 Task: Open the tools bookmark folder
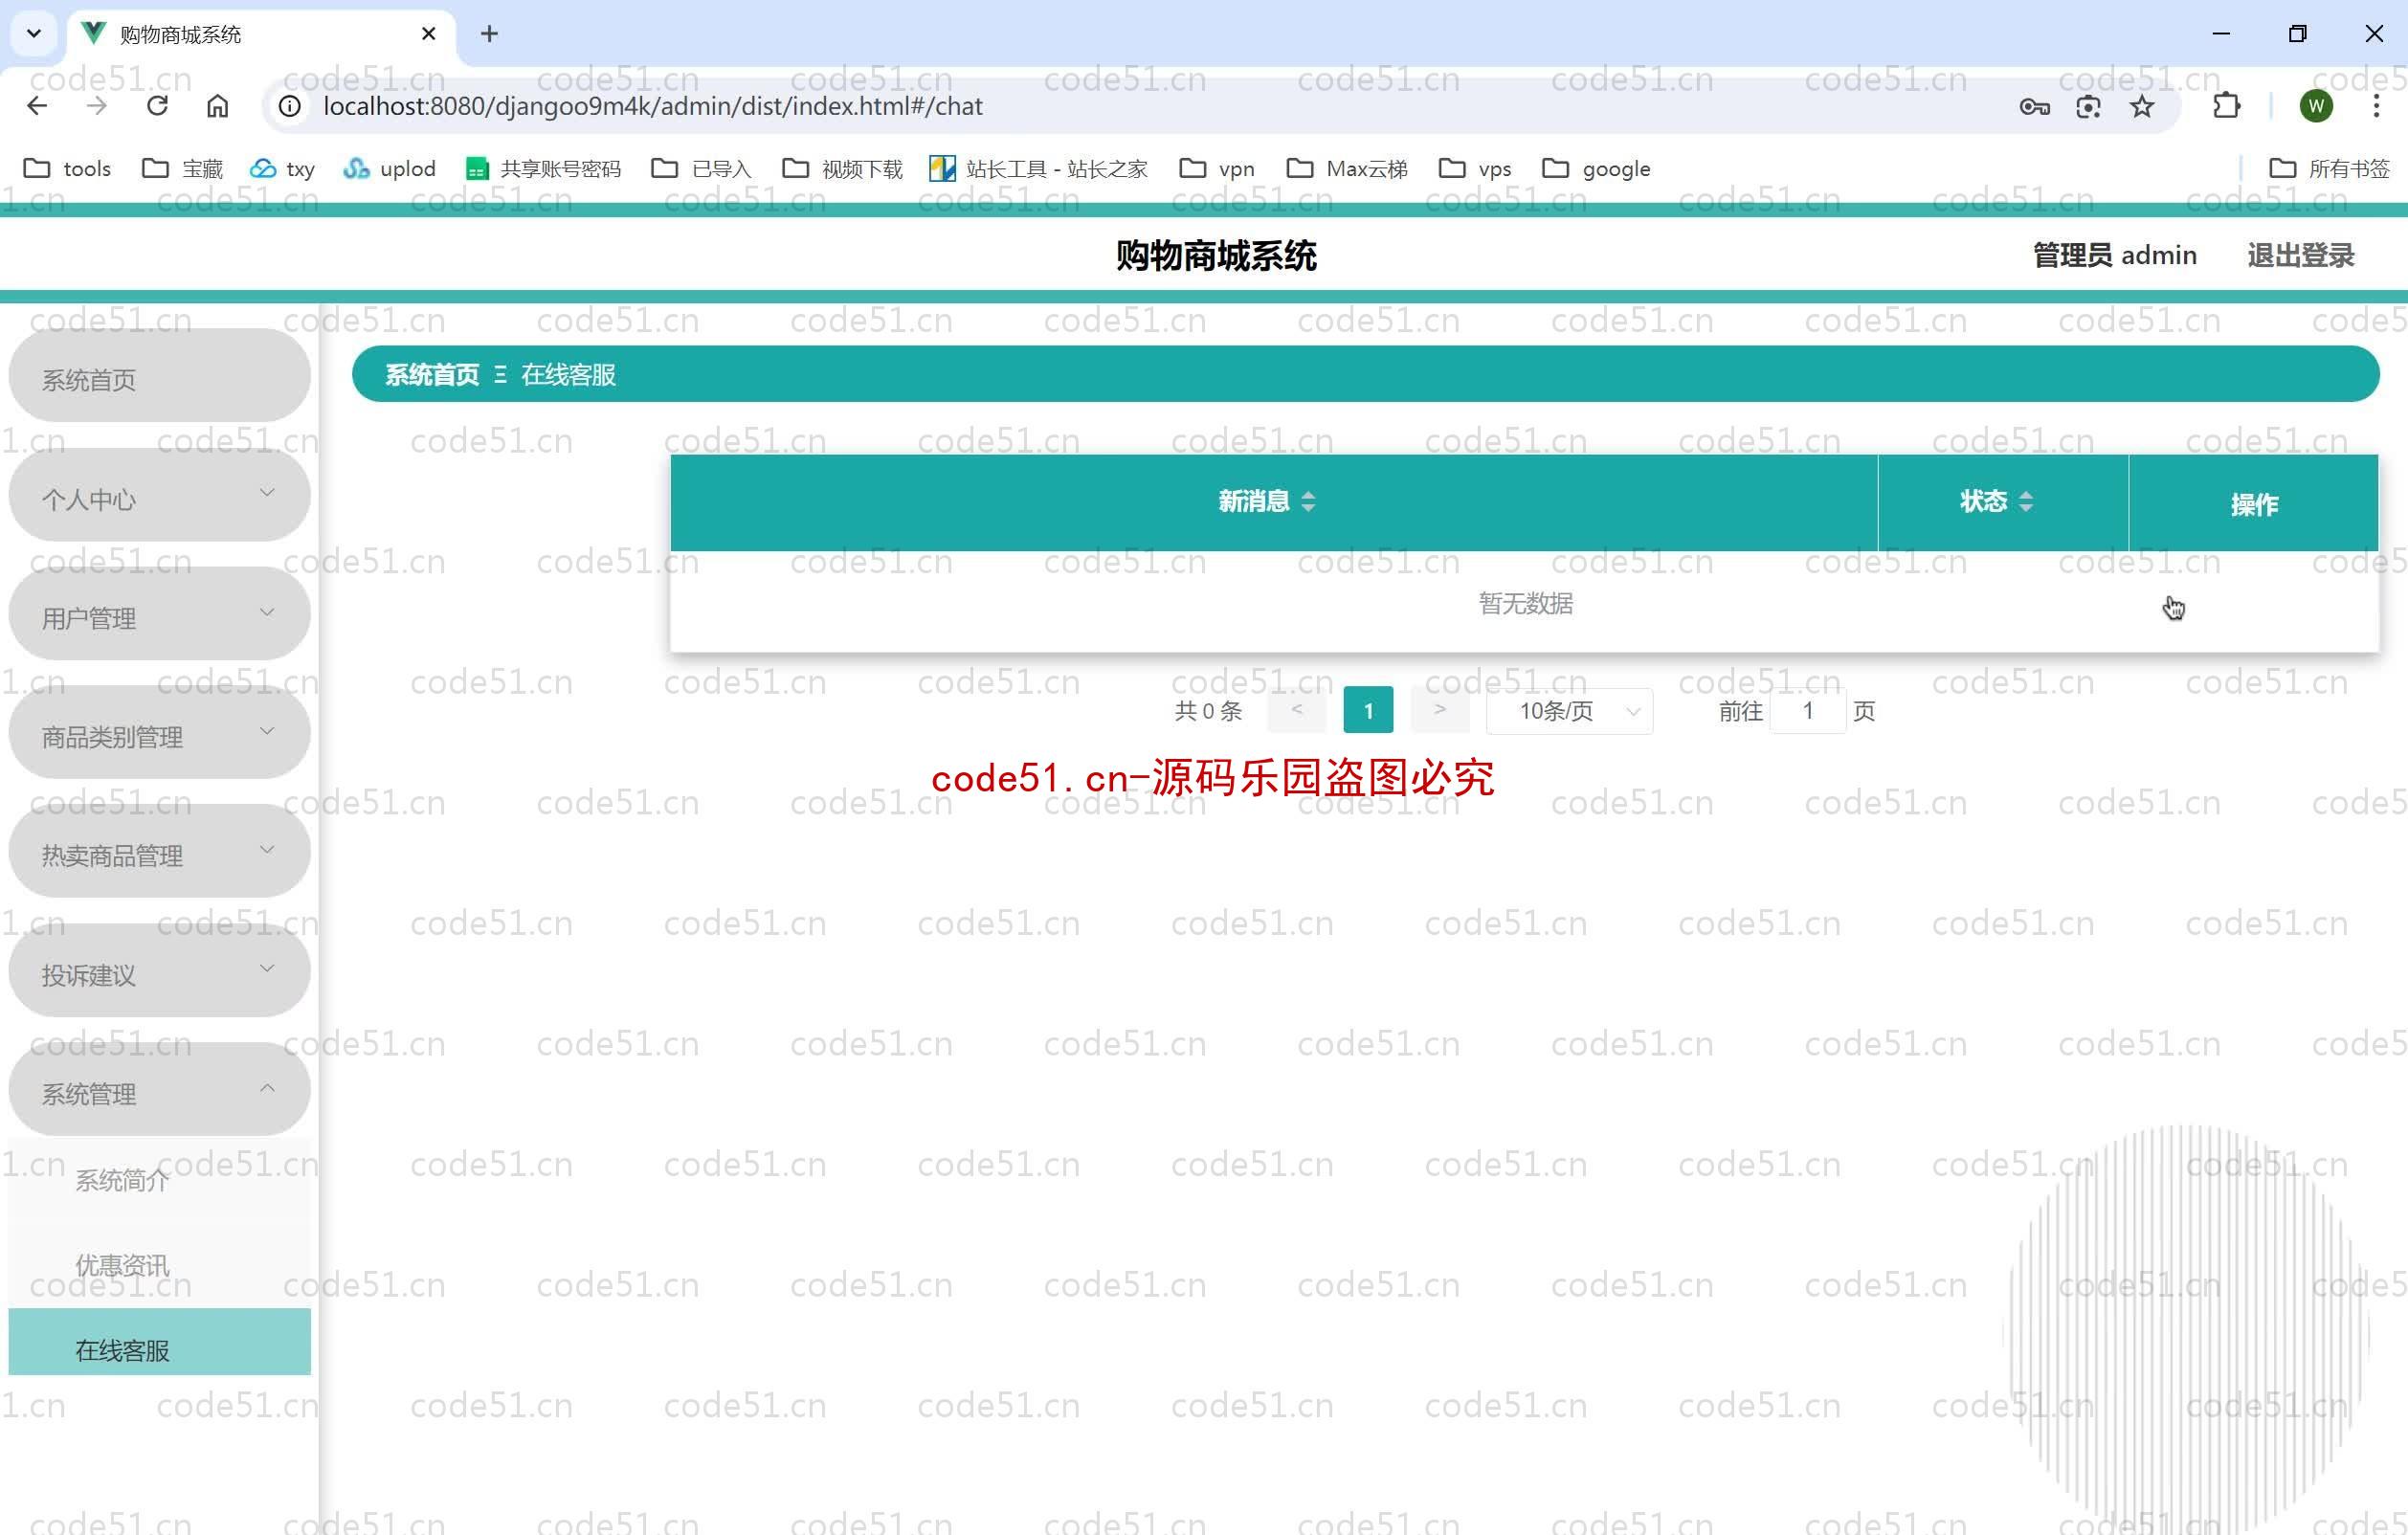point(67,168)
